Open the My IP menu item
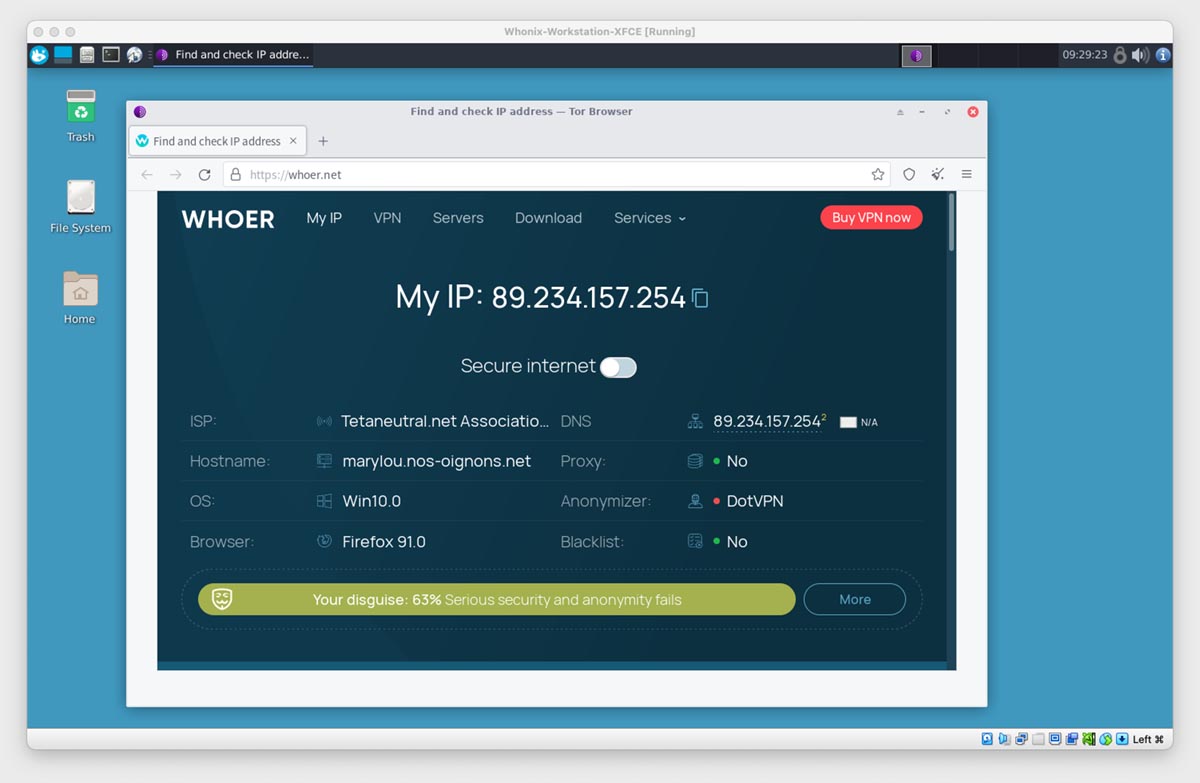 tap(324, 218)
